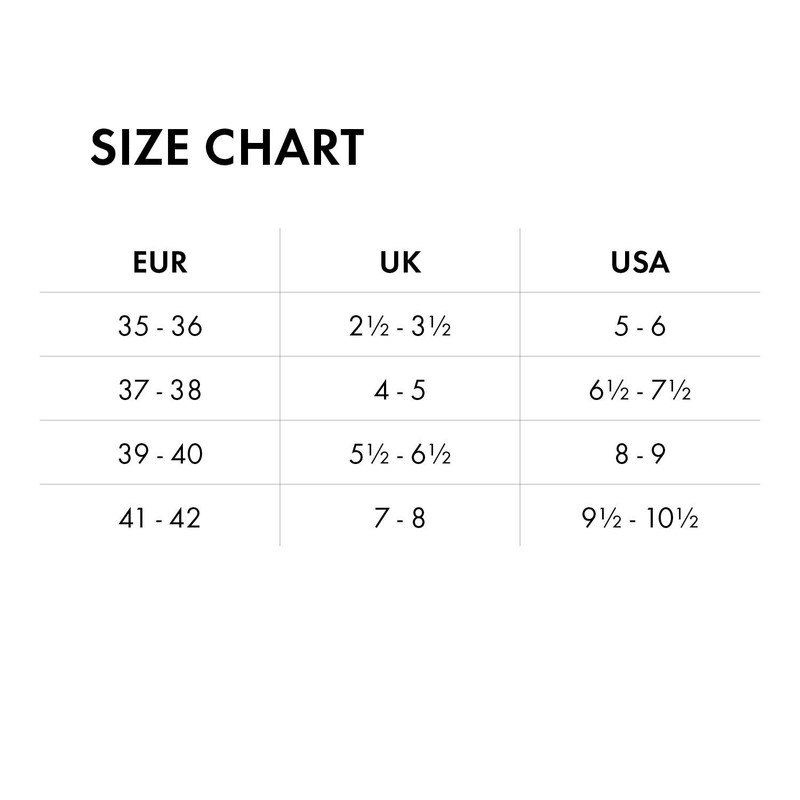Choose the UK 7 - 8 size
The width and height of the screenshot is (800, 800).
(400, 518)
